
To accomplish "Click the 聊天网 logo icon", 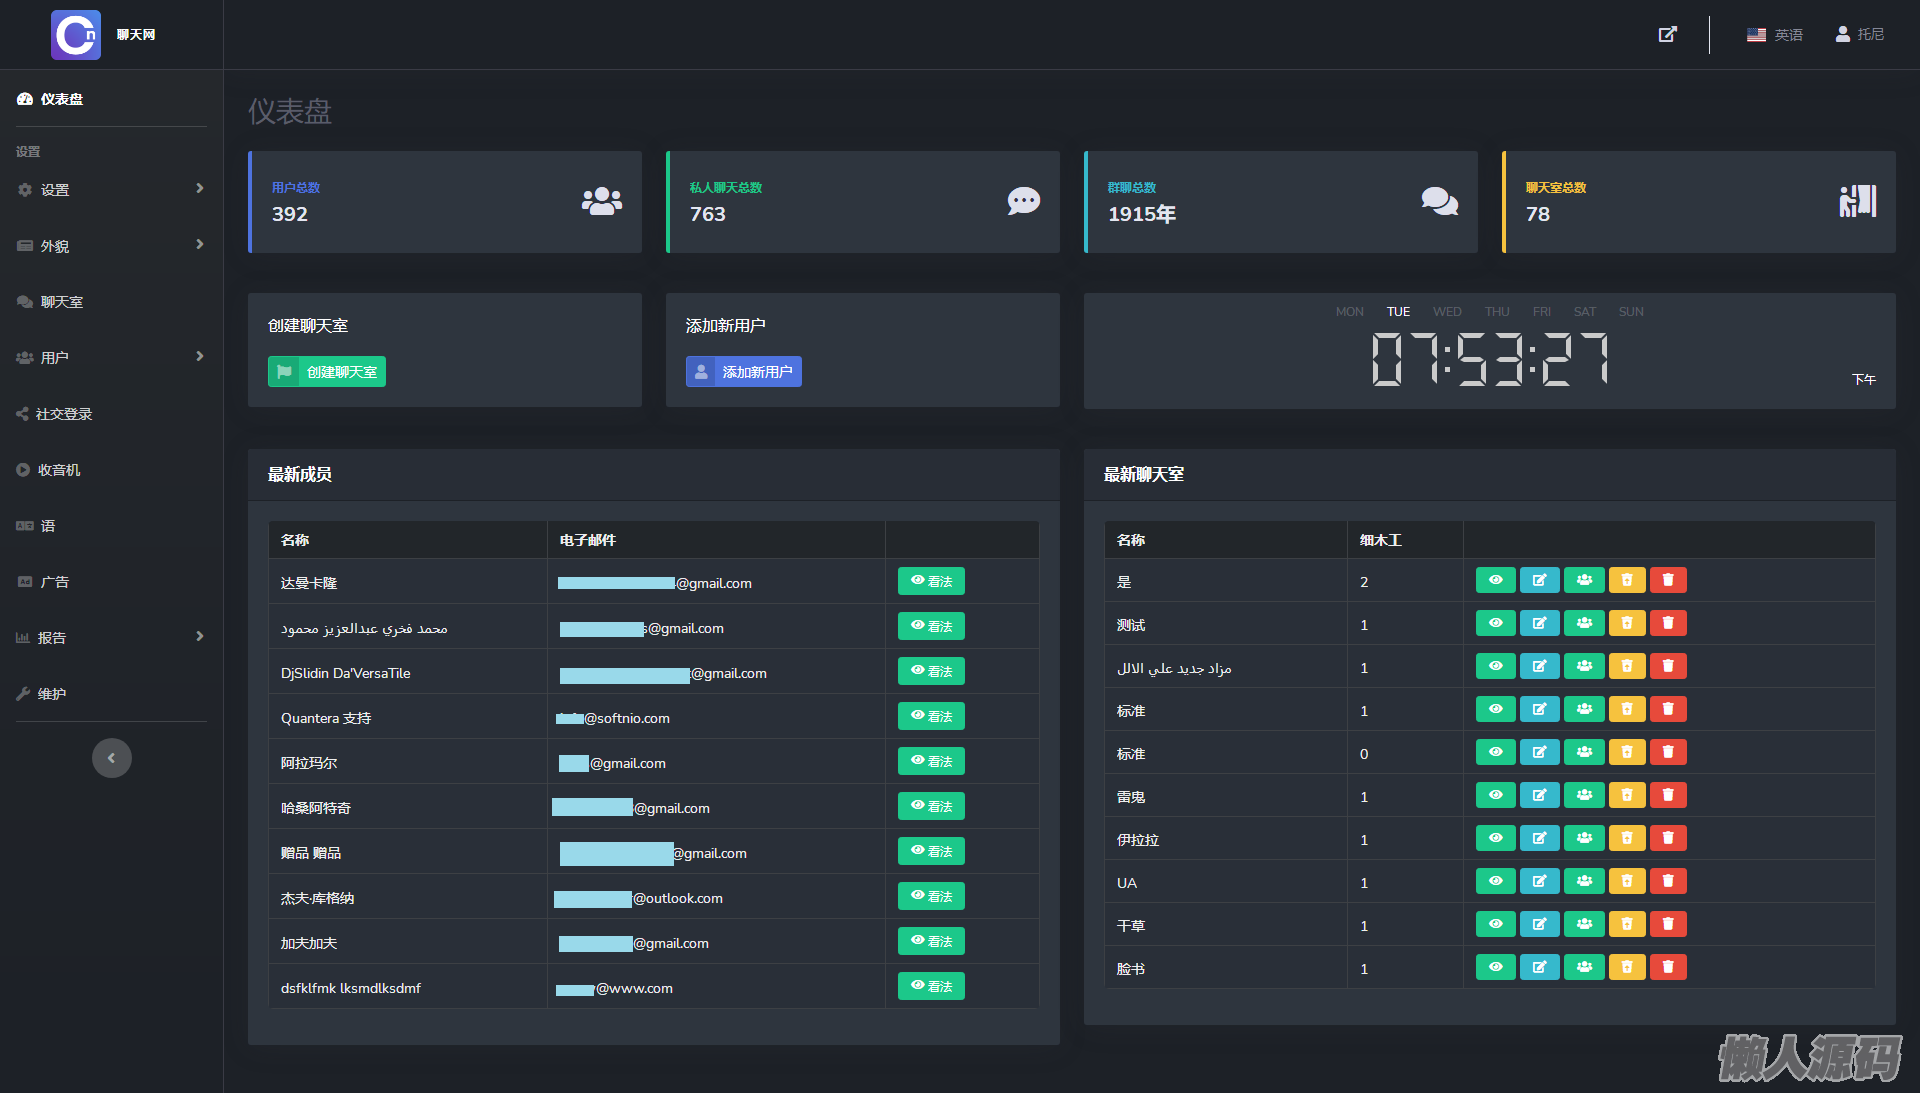I will [x=76, y=35].
